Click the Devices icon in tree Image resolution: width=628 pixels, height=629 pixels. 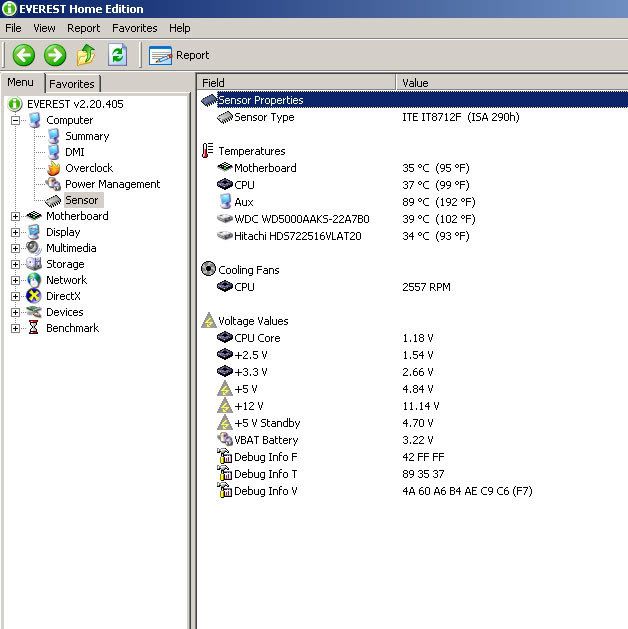34,312
